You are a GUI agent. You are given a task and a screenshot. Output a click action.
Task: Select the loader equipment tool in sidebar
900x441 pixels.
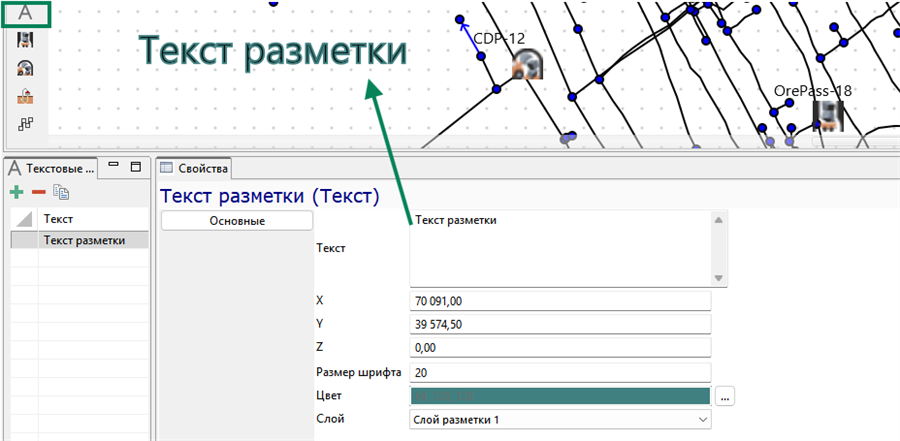coord(25,40)
